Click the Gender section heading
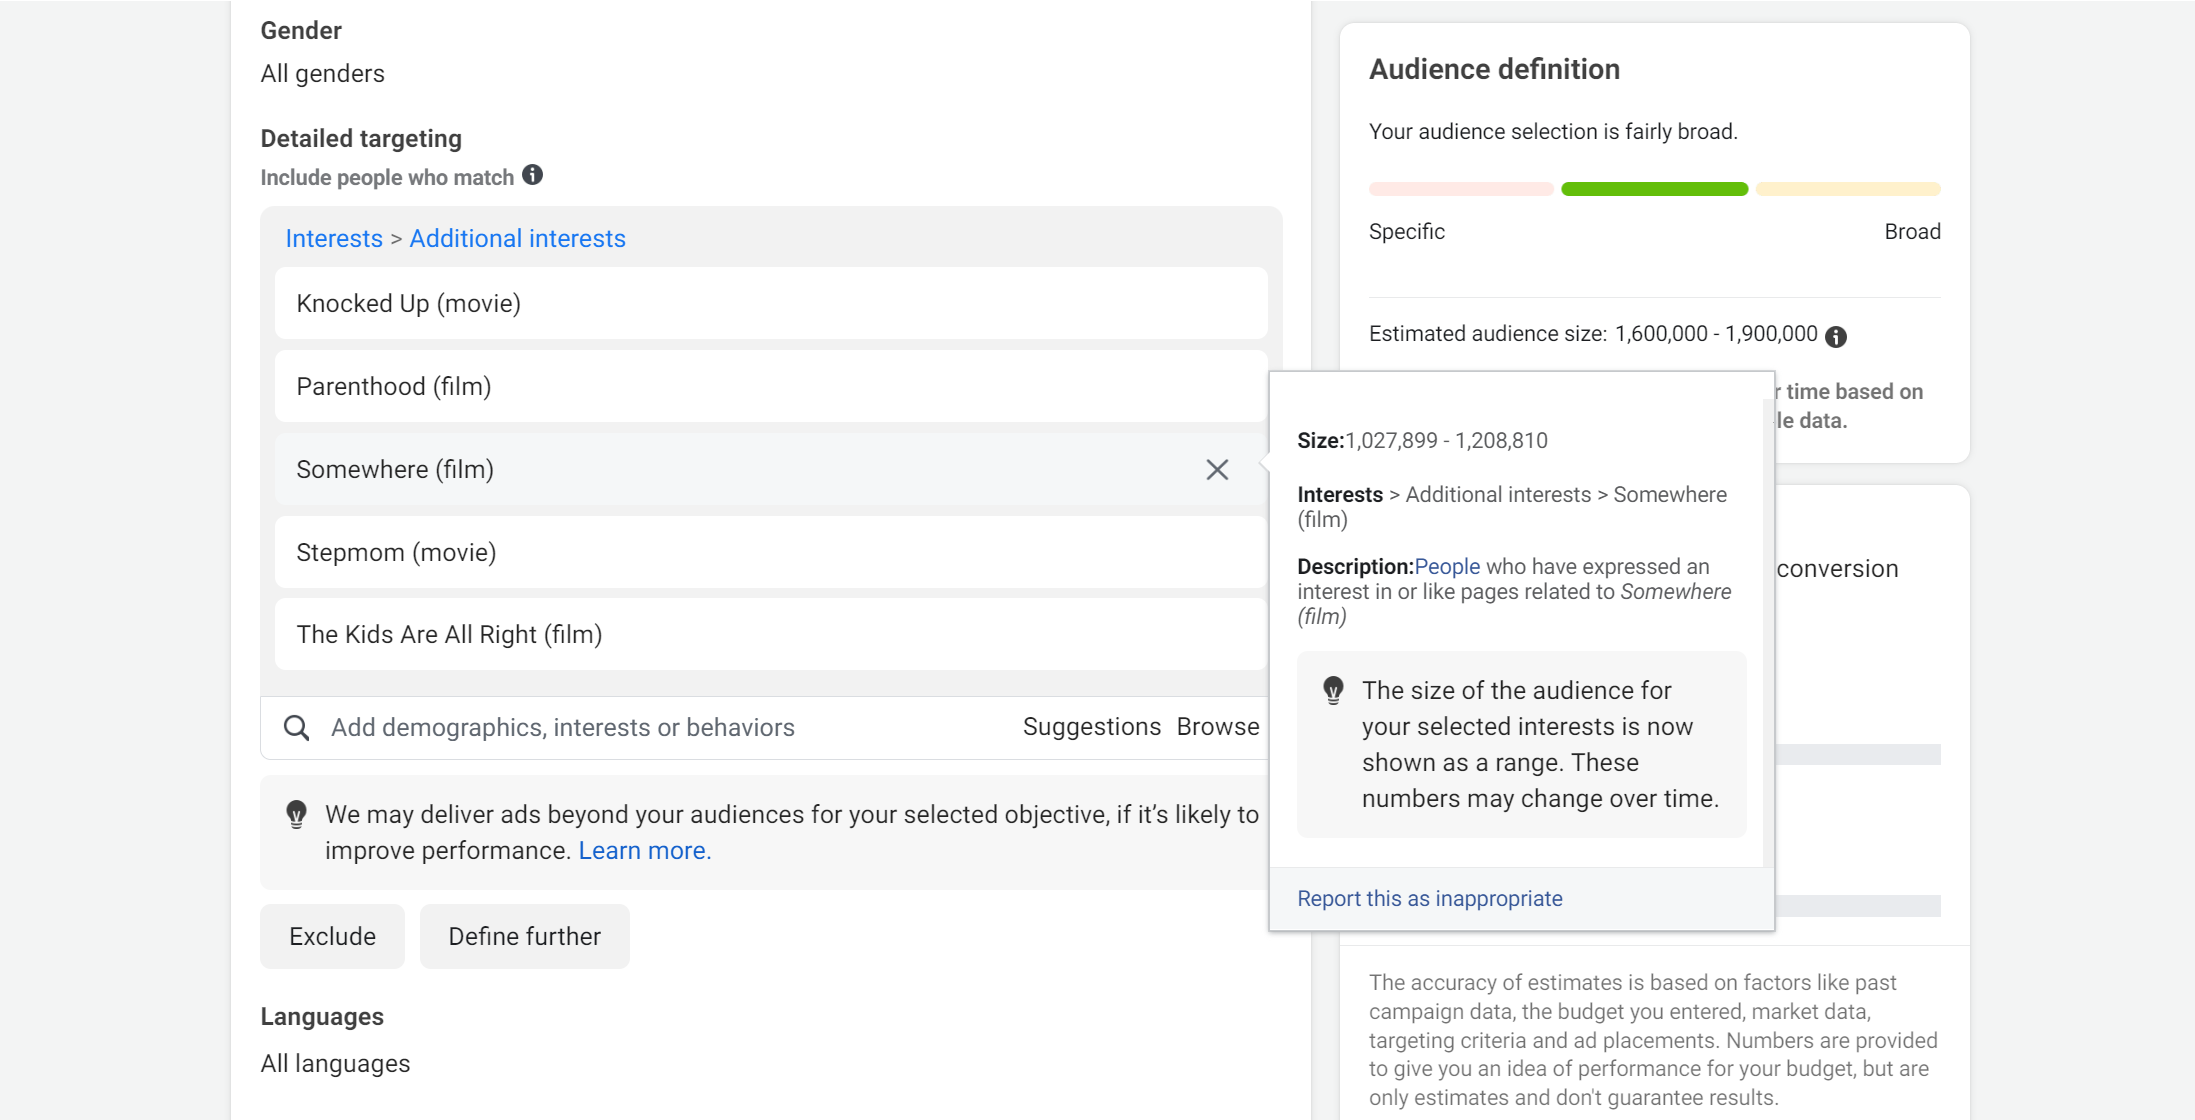The width and height of the screenshot is (2195, 1120). point(301,31)
